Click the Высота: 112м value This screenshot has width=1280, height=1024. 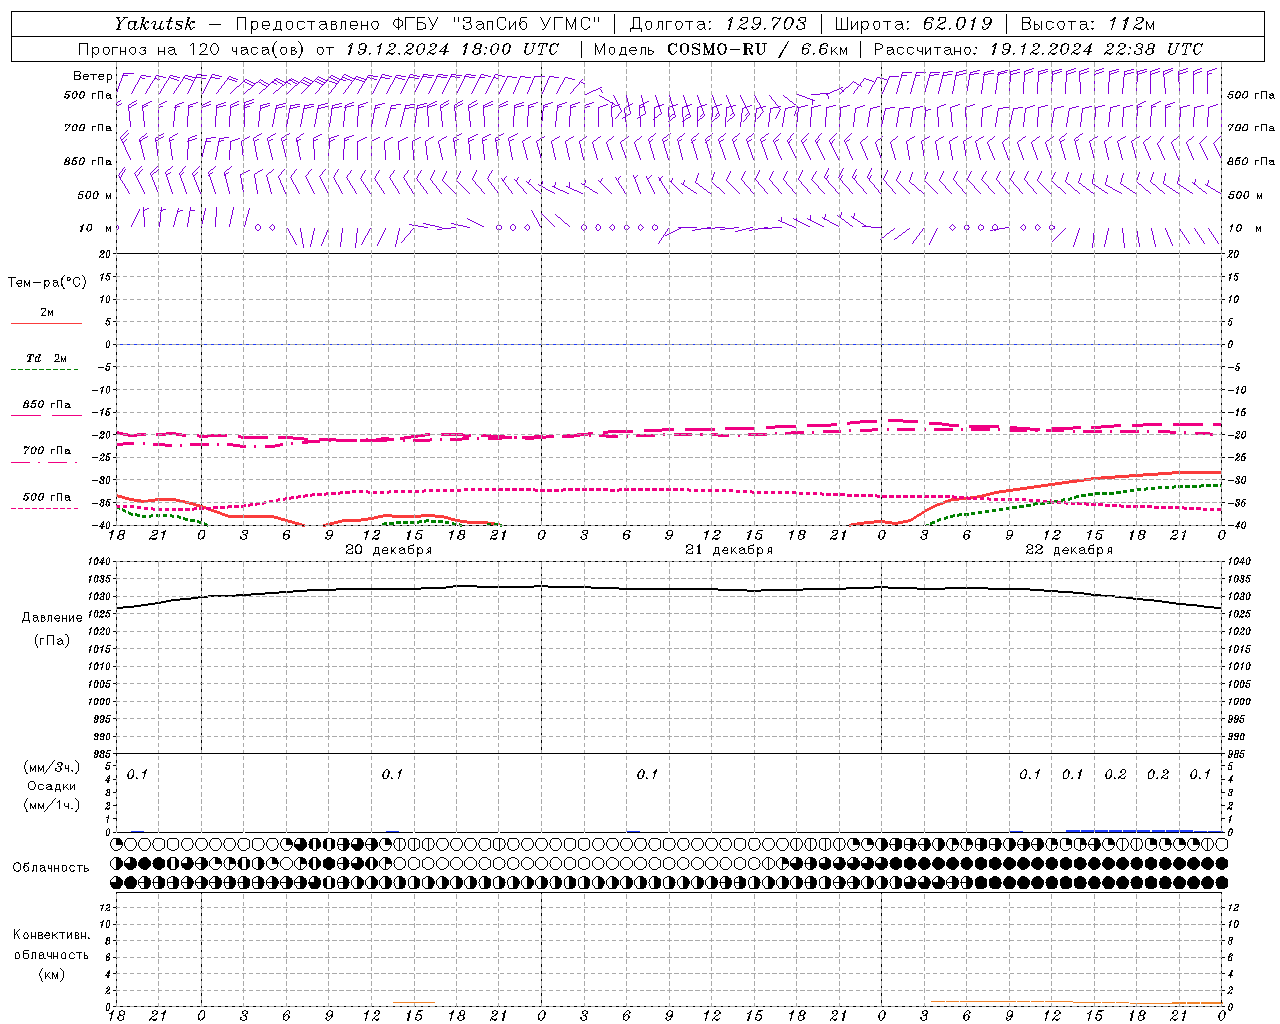1088,24
